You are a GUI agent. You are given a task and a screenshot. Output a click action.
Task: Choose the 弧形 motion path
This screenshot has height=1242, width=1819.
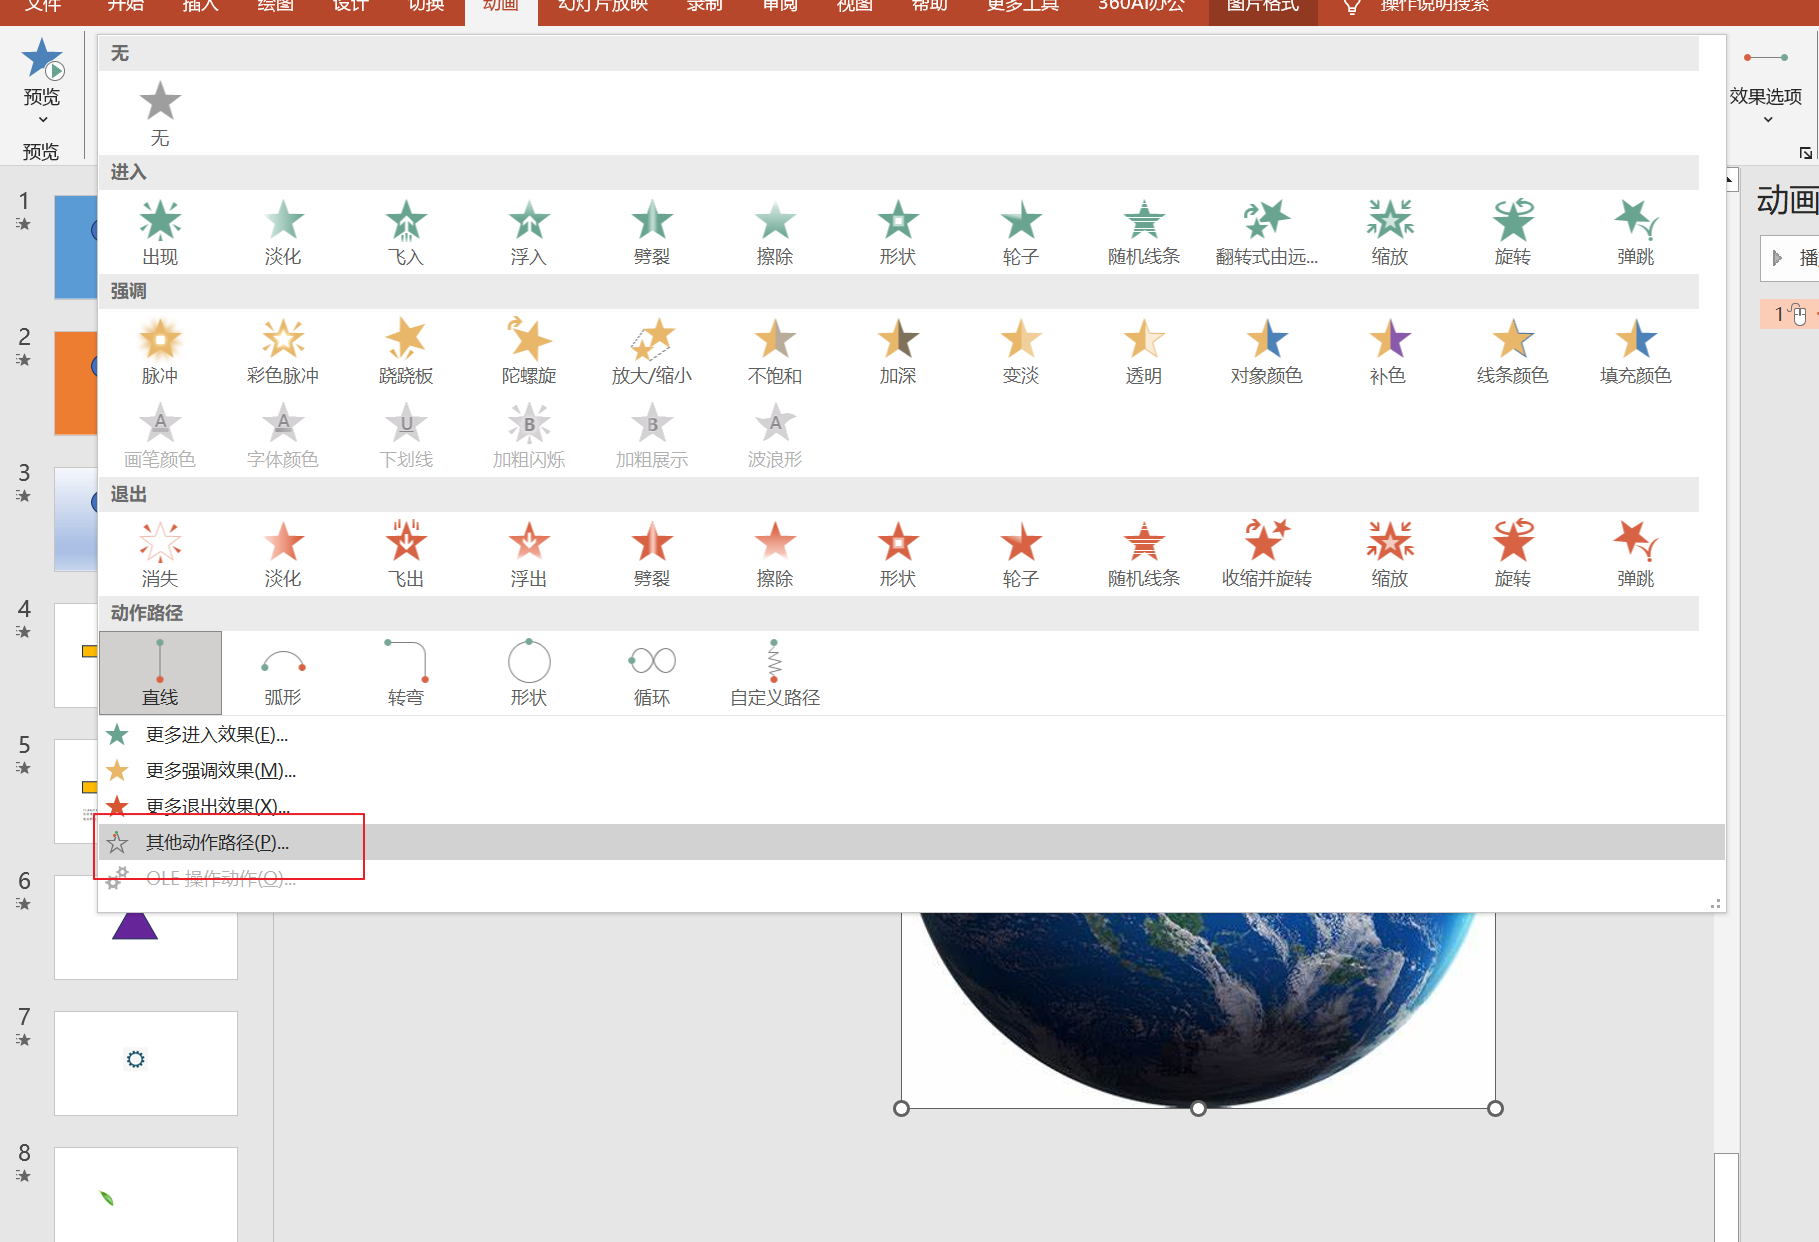click(x=283, y=672)
